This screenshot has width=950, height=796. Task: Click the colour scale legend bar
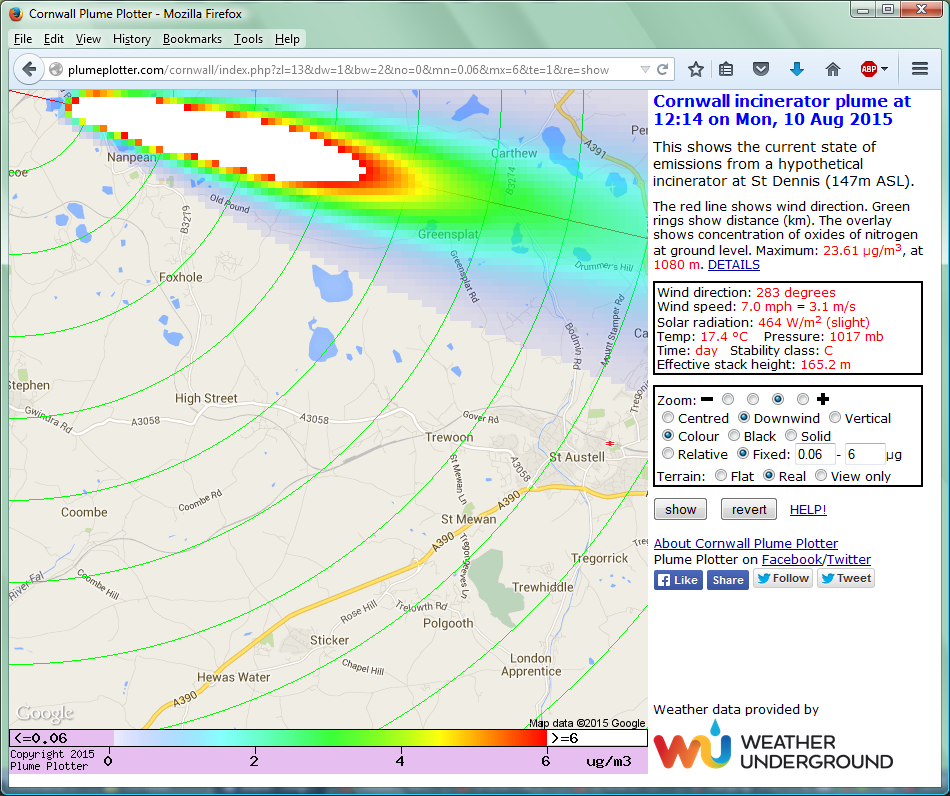point(328,738)
